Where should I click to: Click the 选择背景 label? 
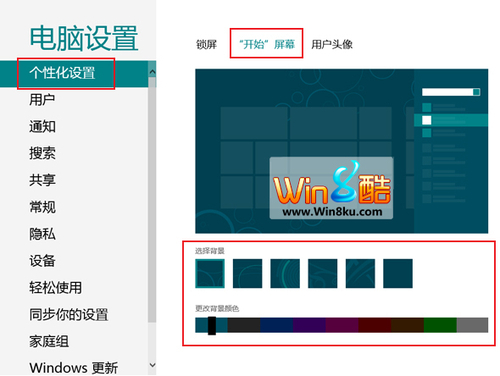click(210, 251)
